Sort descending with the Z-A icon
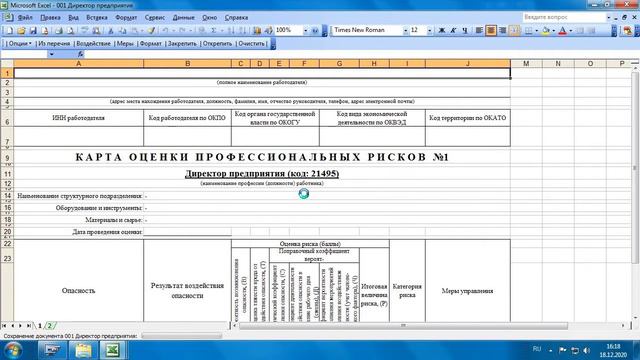 pyautogui.click(x=243, y=31)
